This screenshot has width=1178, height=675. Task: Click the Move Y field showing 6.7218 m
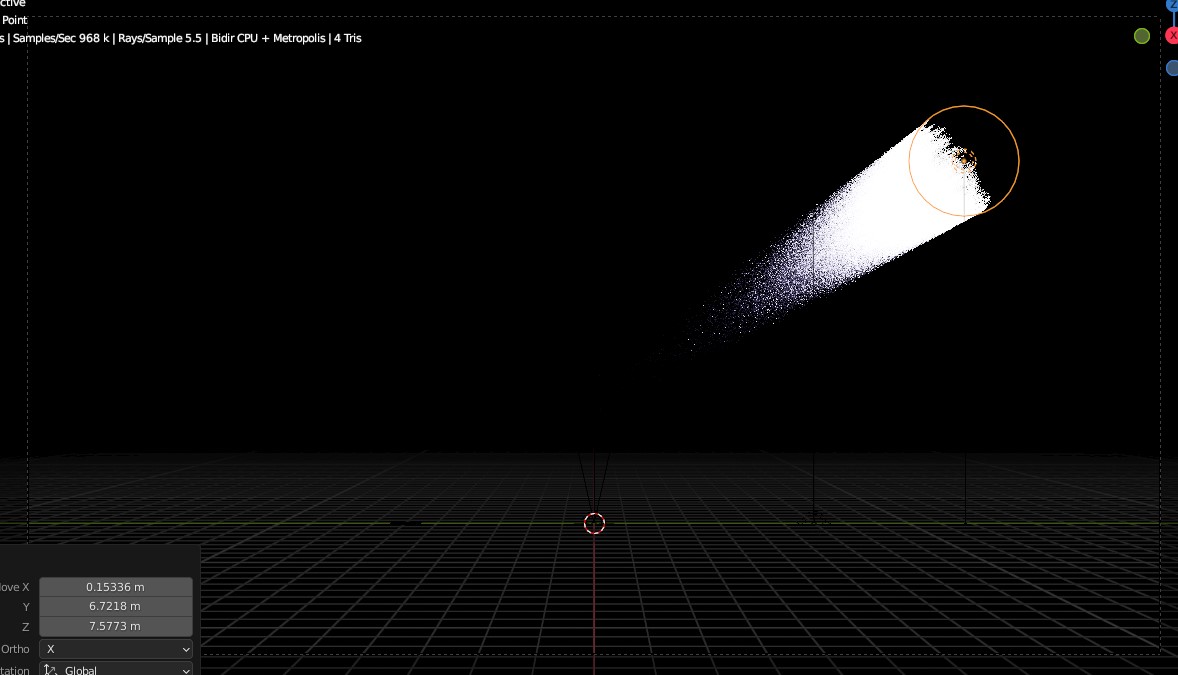tap(115, 606)
